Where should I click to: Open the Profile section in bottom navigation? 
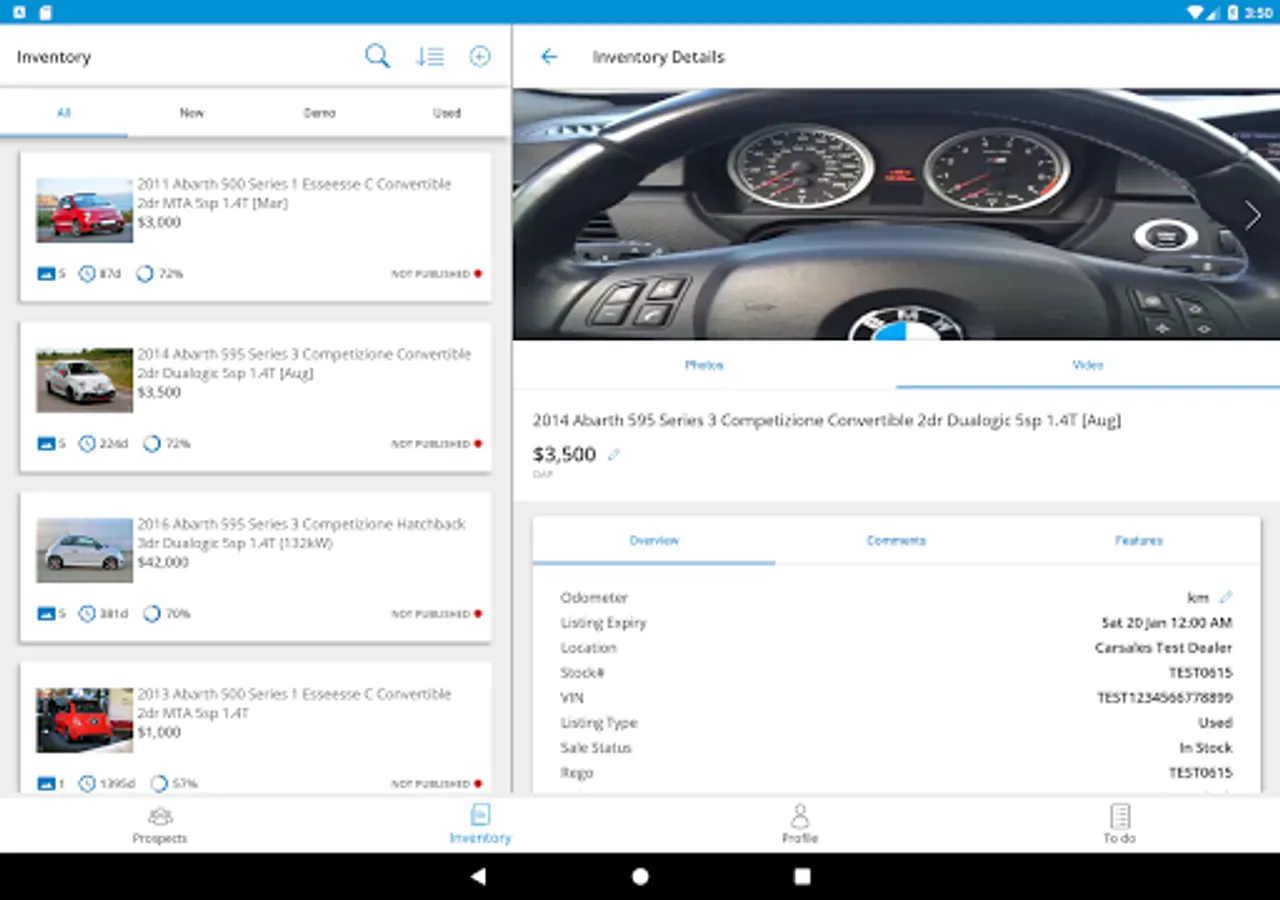point(800,825)
